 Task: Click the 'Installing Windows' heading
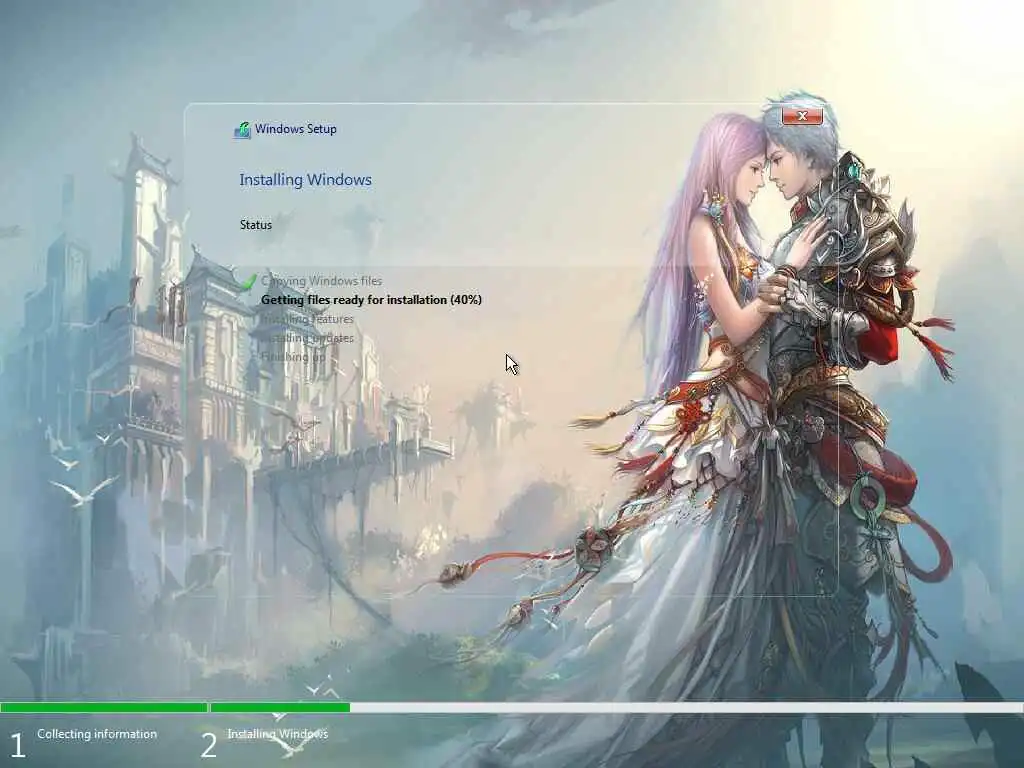click(x=306, y=180)
